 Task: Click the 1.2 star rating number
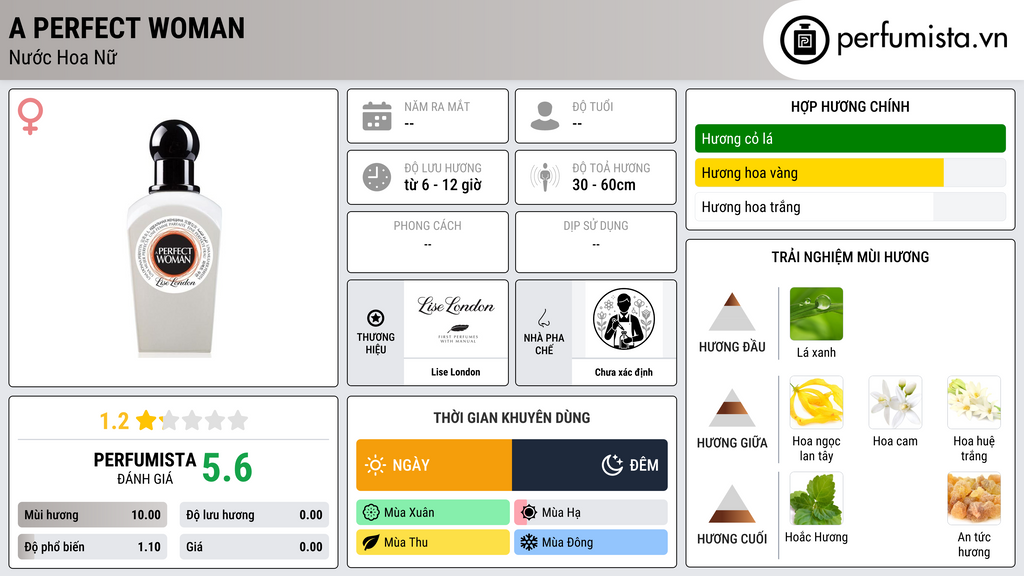[x=114, y=421]
